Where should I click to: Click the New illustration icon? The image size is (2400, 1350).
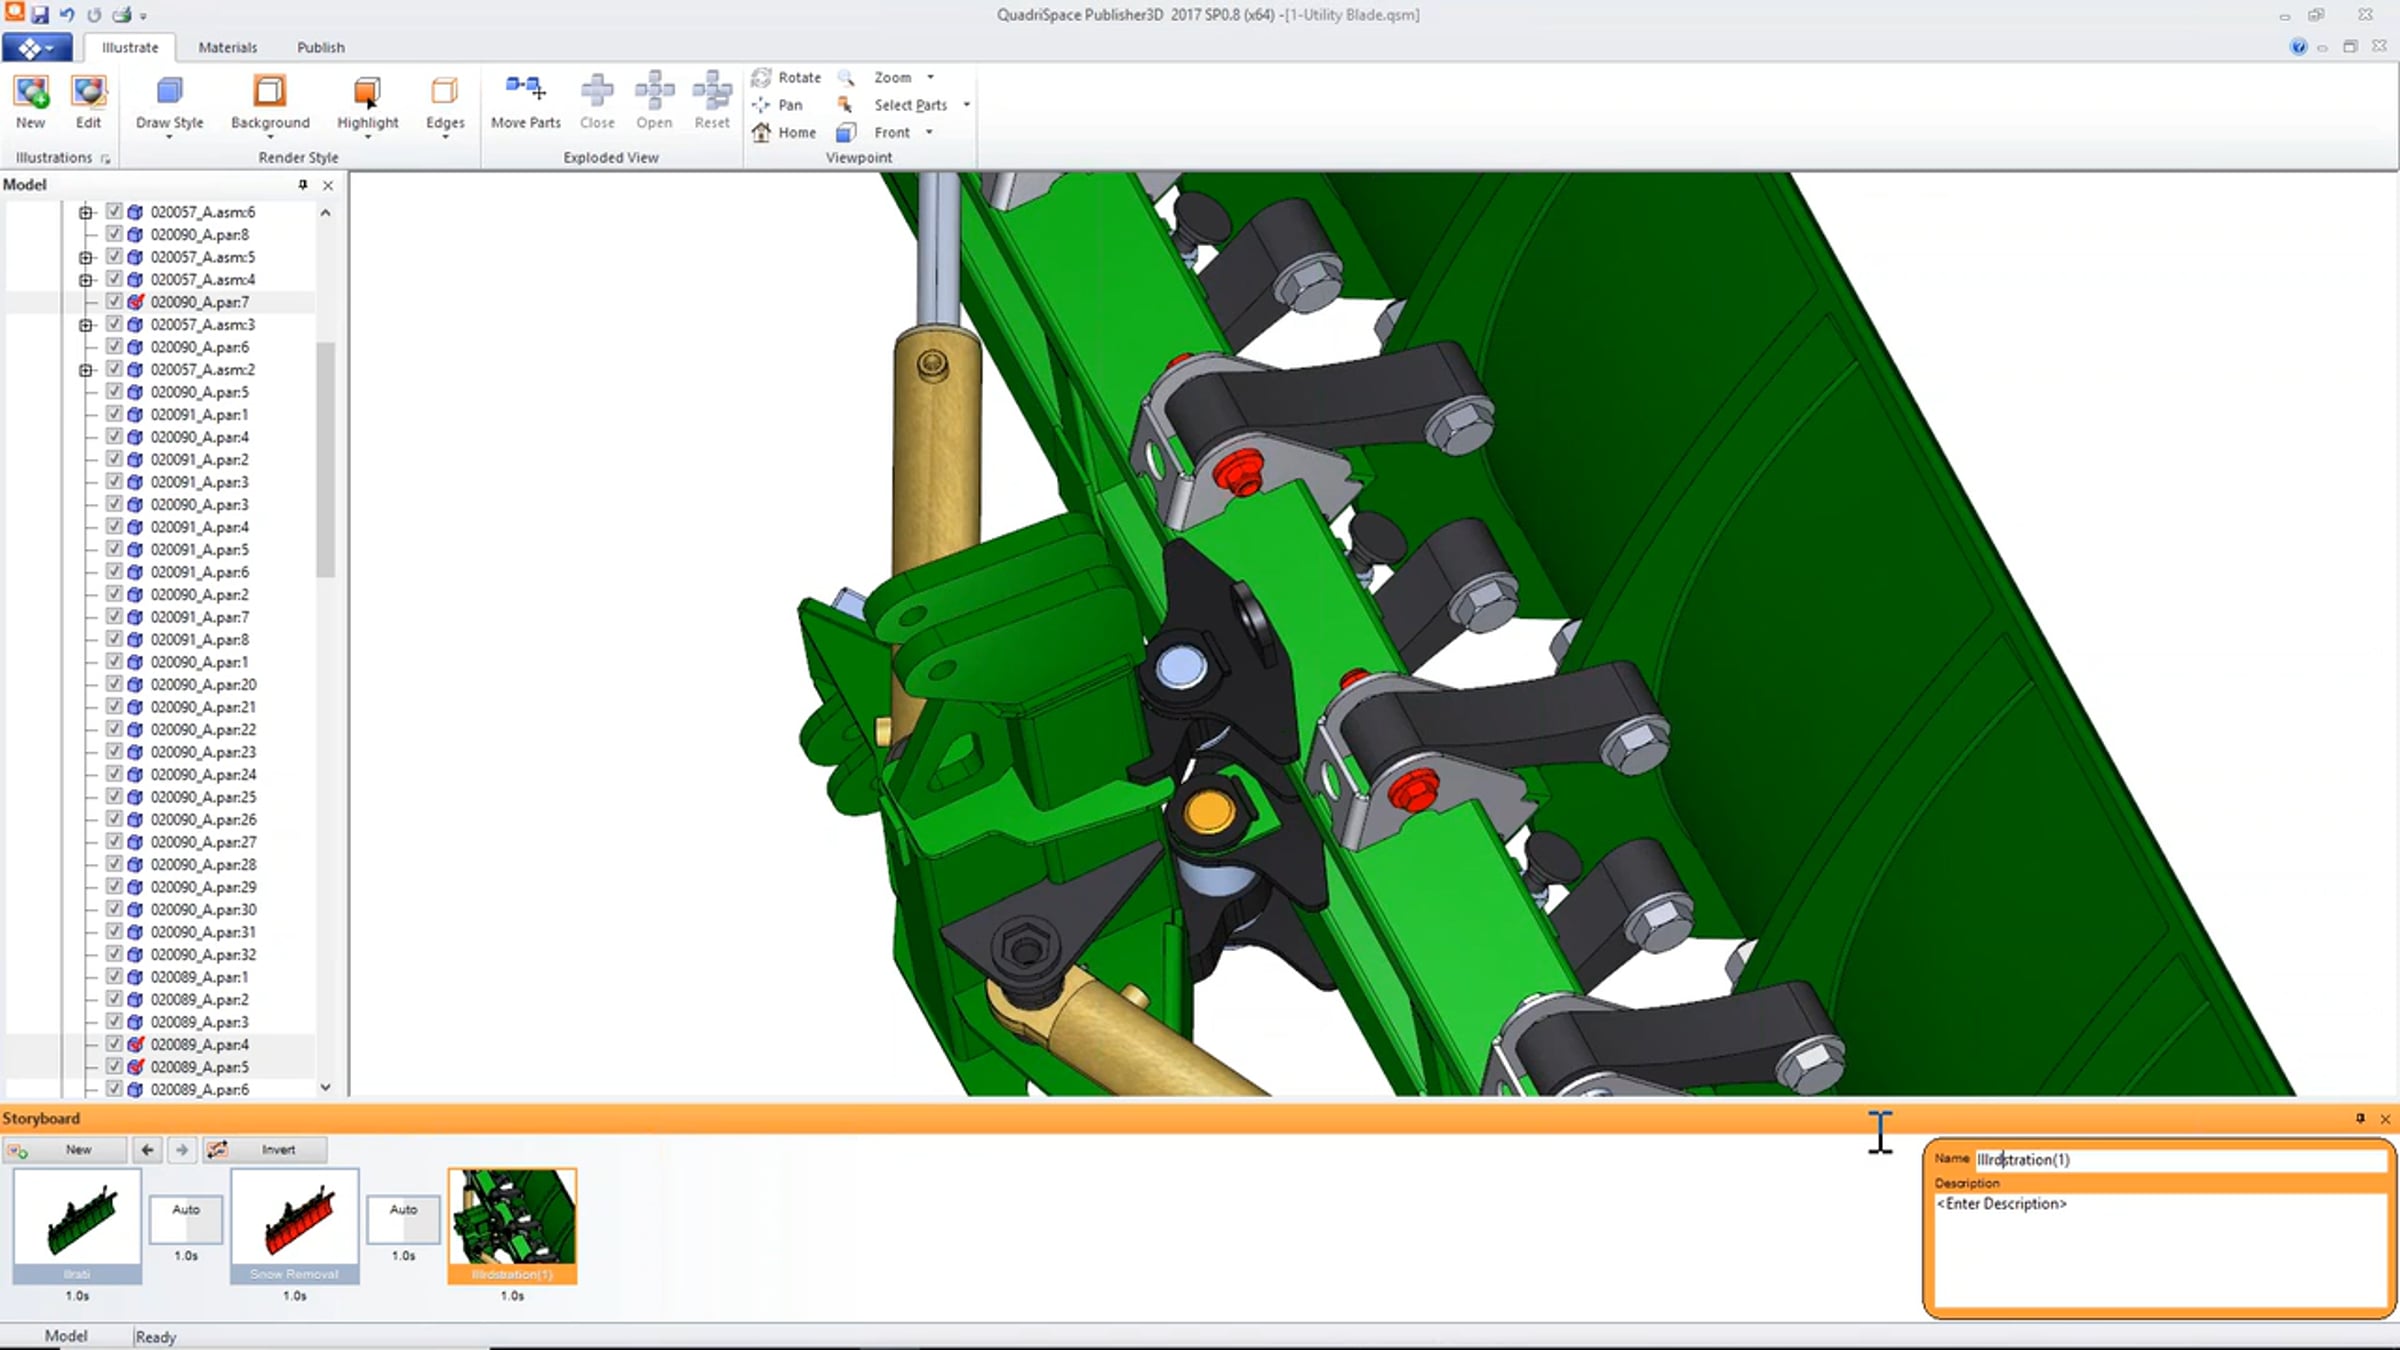[x=30, y=92]
